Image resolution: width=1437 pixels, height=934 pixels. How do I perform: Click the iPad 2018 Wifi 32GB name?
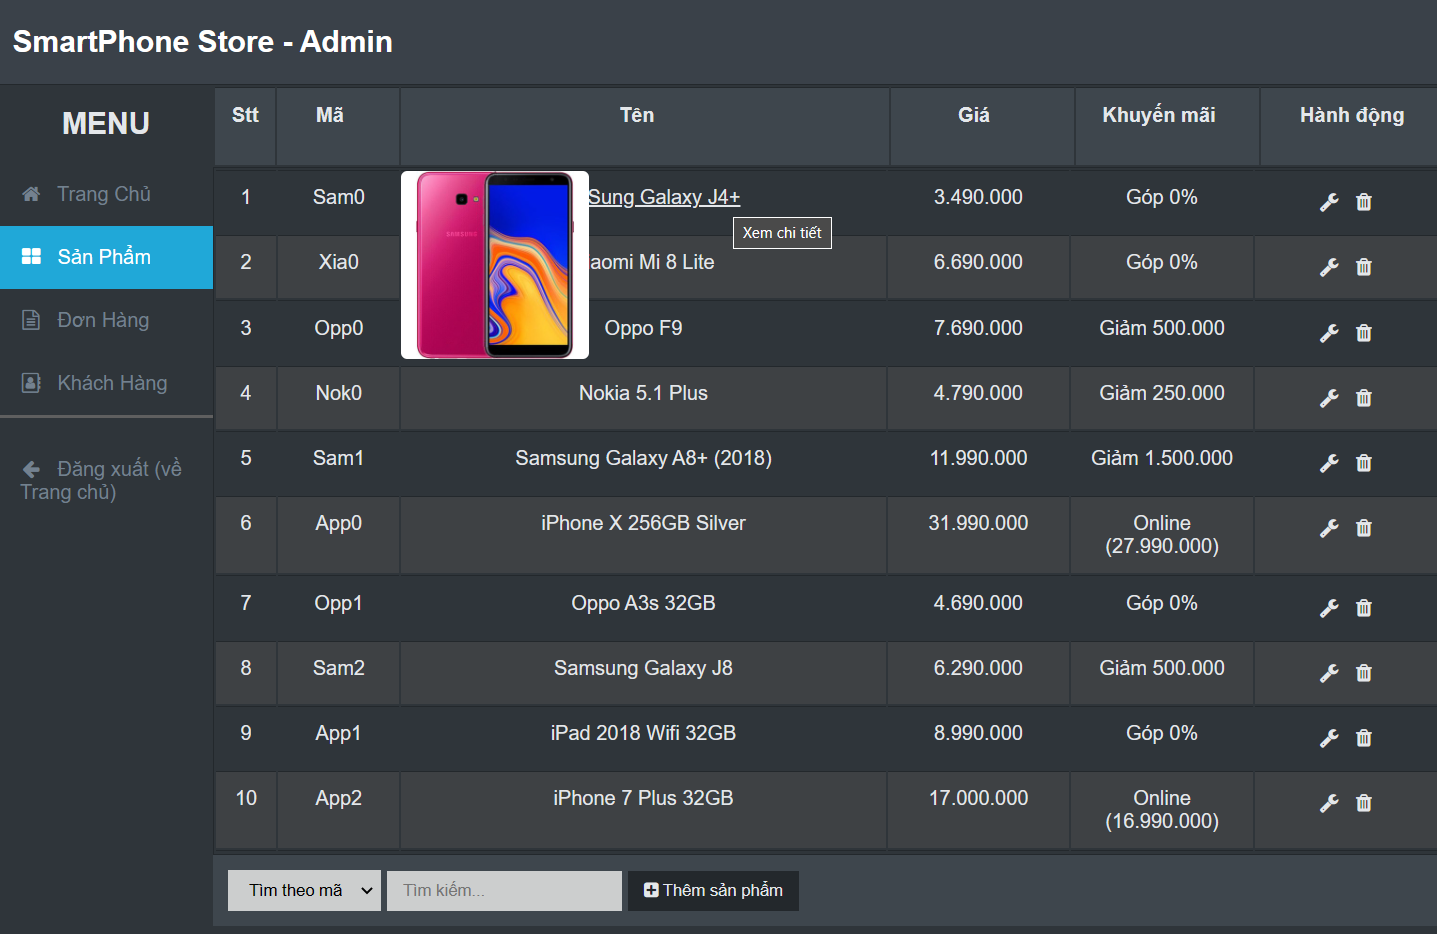coord(643,733)
